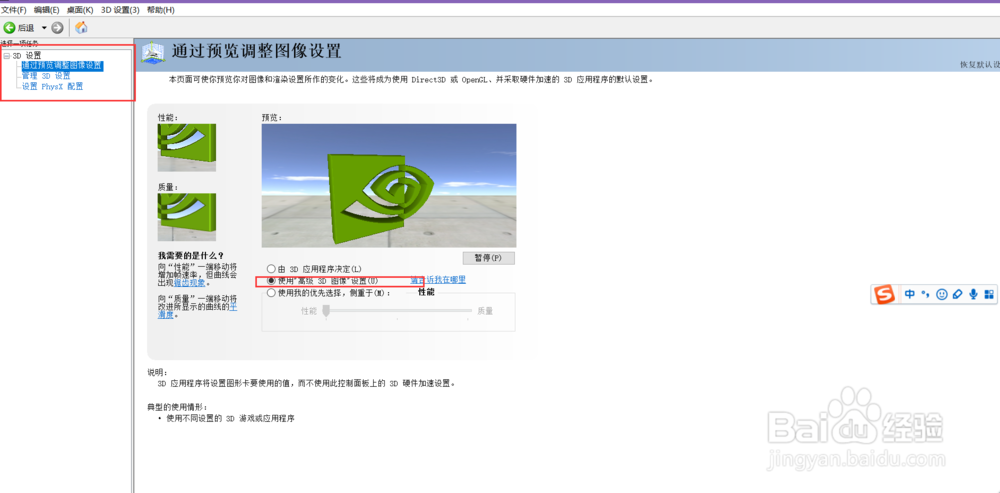Click the 我需要的是什么？ heading text
The image size is (1000, 493).
point(191,256)
